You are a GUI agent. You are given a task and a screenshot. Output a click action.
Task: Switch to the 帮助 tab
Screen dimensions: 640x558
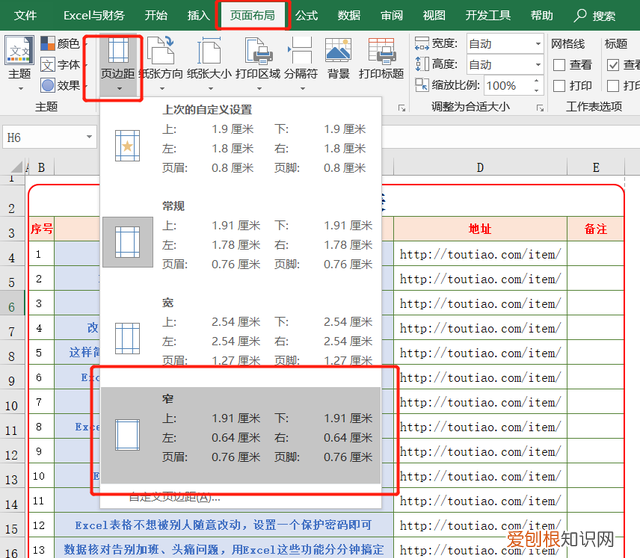coord(542,16)
